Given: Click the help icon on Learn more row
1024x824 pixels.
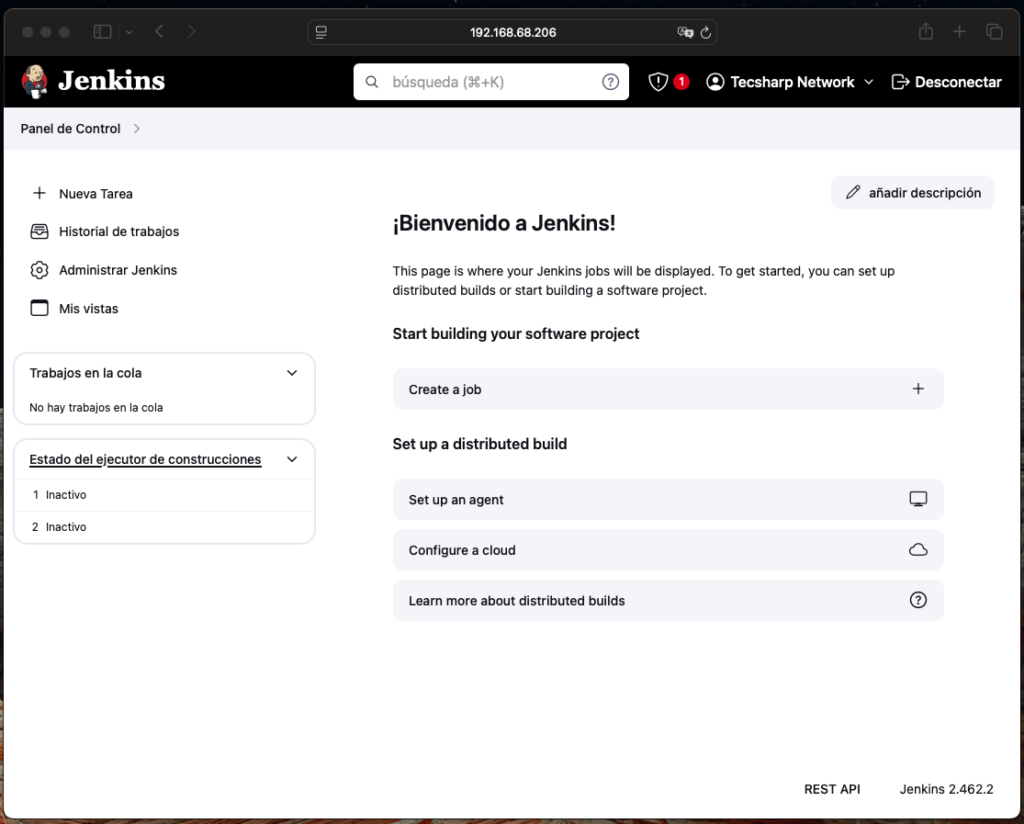Looking at the screenshot, I should [x=918, y=600].
